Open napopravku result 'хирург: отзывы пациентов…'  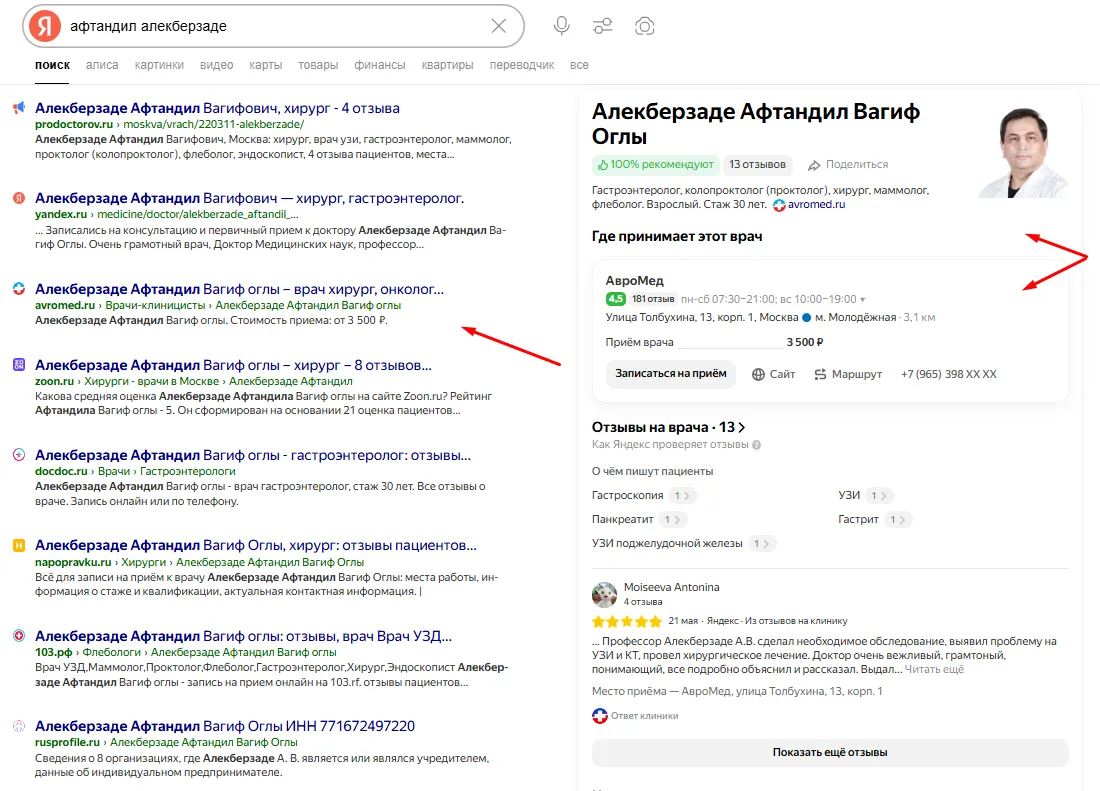(x=256, y=546)
